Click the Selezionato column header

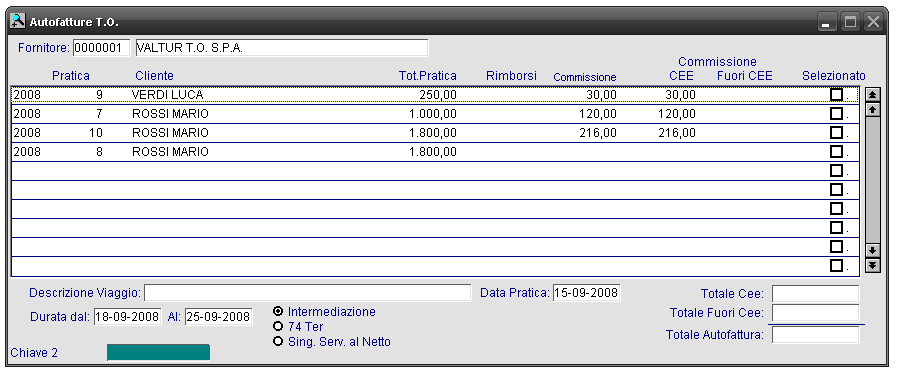pos(834,76)
